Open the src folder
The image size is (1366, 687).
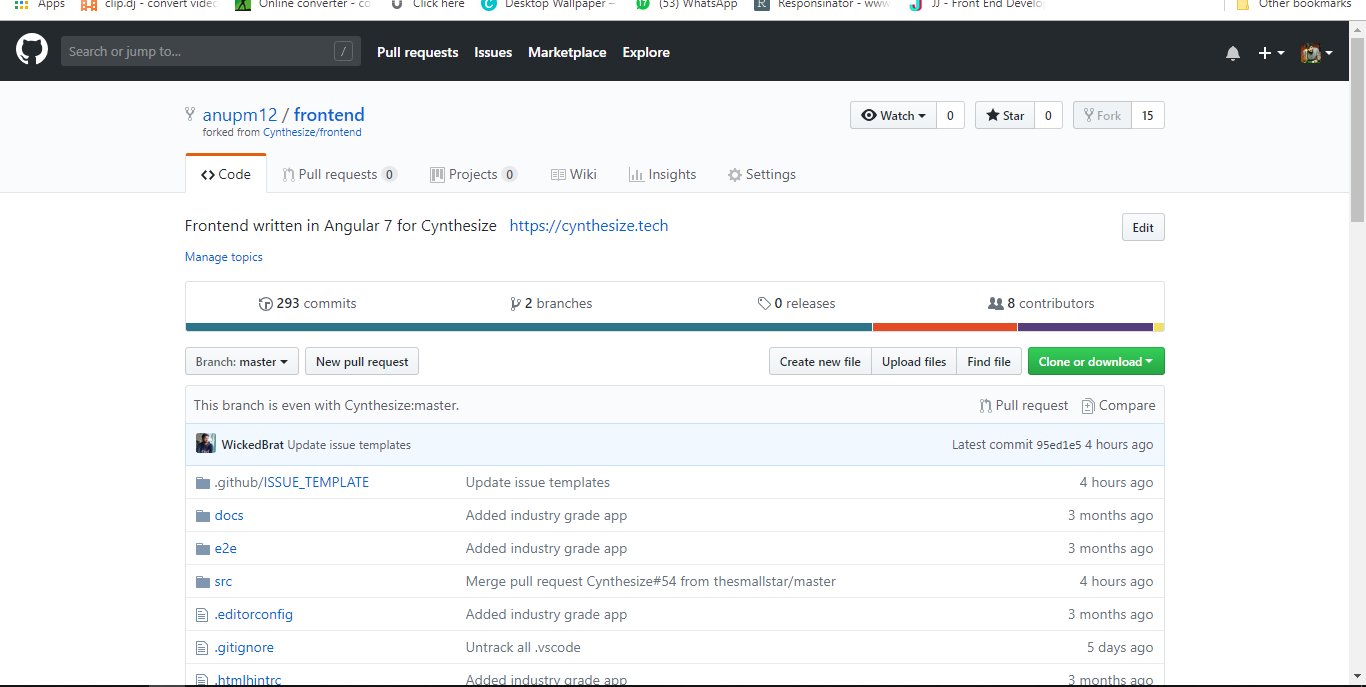pyautogui.click(x=223, y=581)
